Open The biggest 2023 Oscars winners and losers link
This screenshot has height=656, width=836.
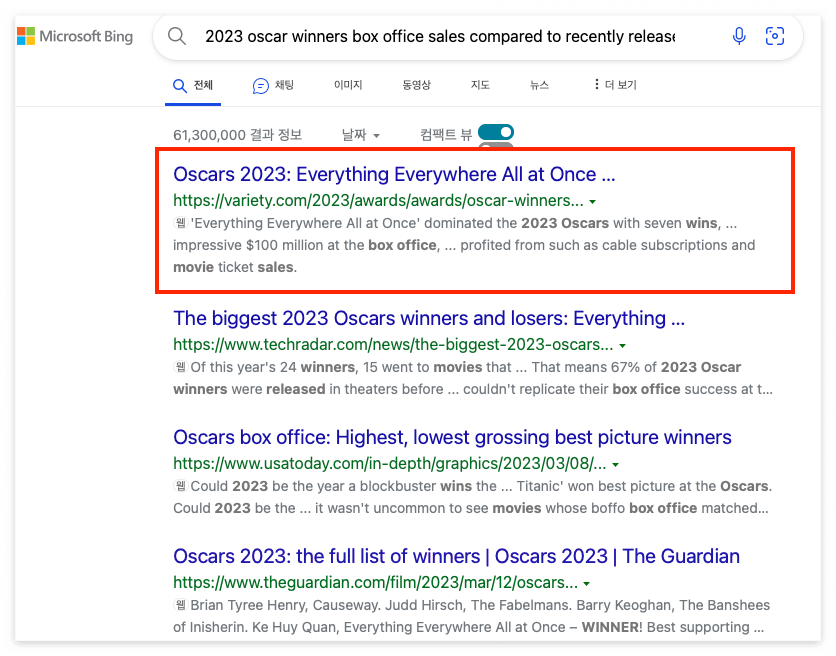[429, 318]
